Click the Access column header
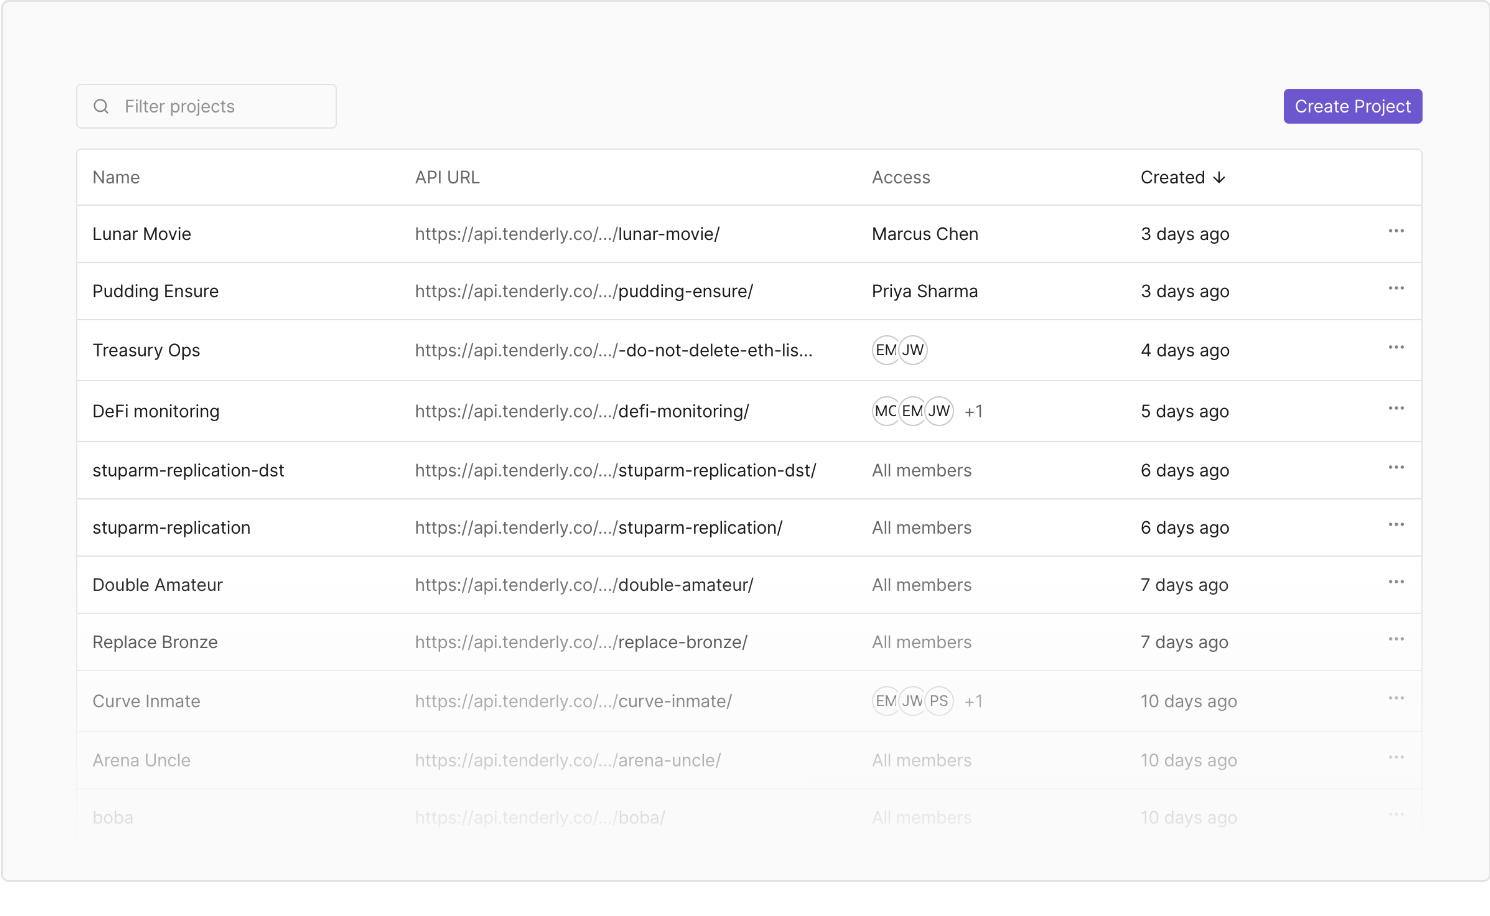Image resolution: width=1490 pixels, height=916 pixels. [901, 177]
